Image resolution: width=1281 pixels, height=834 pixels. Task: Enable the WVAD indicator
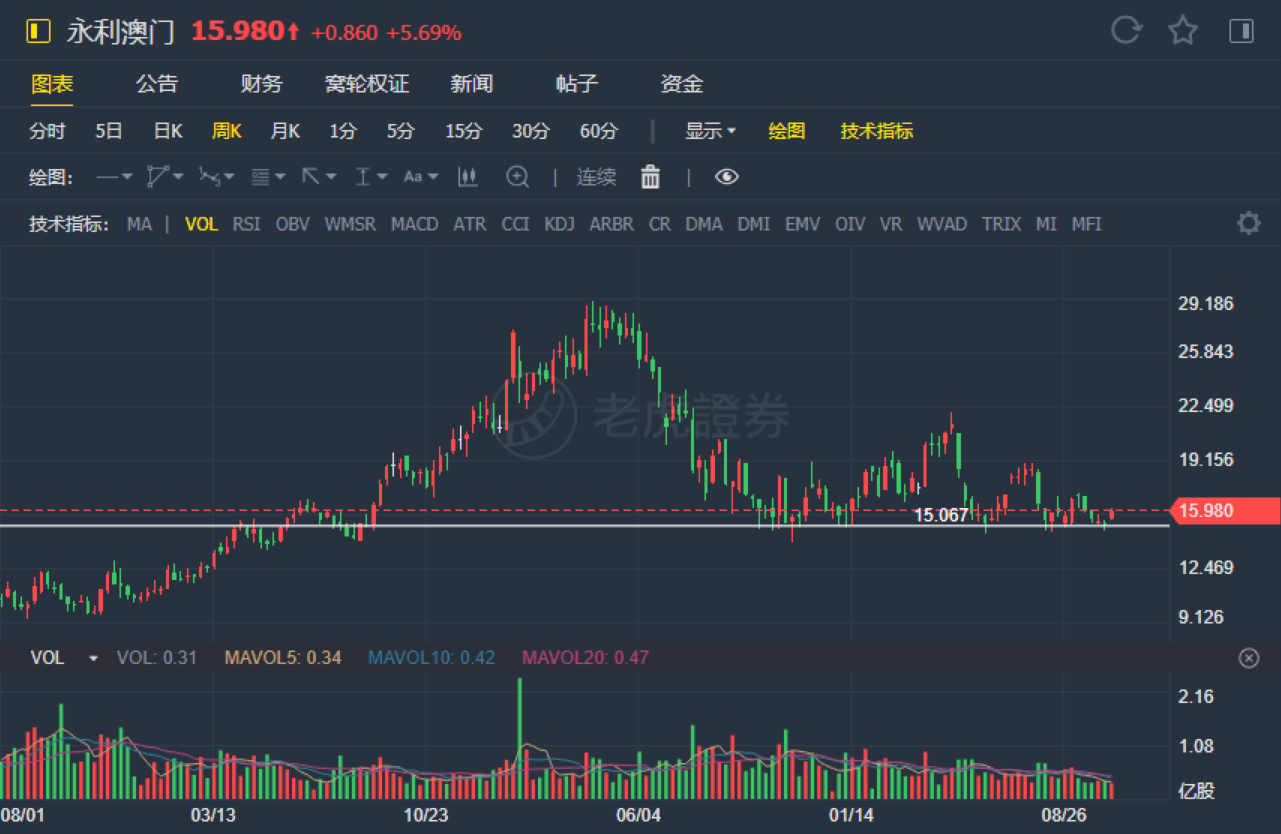click(x=942, y=224)
